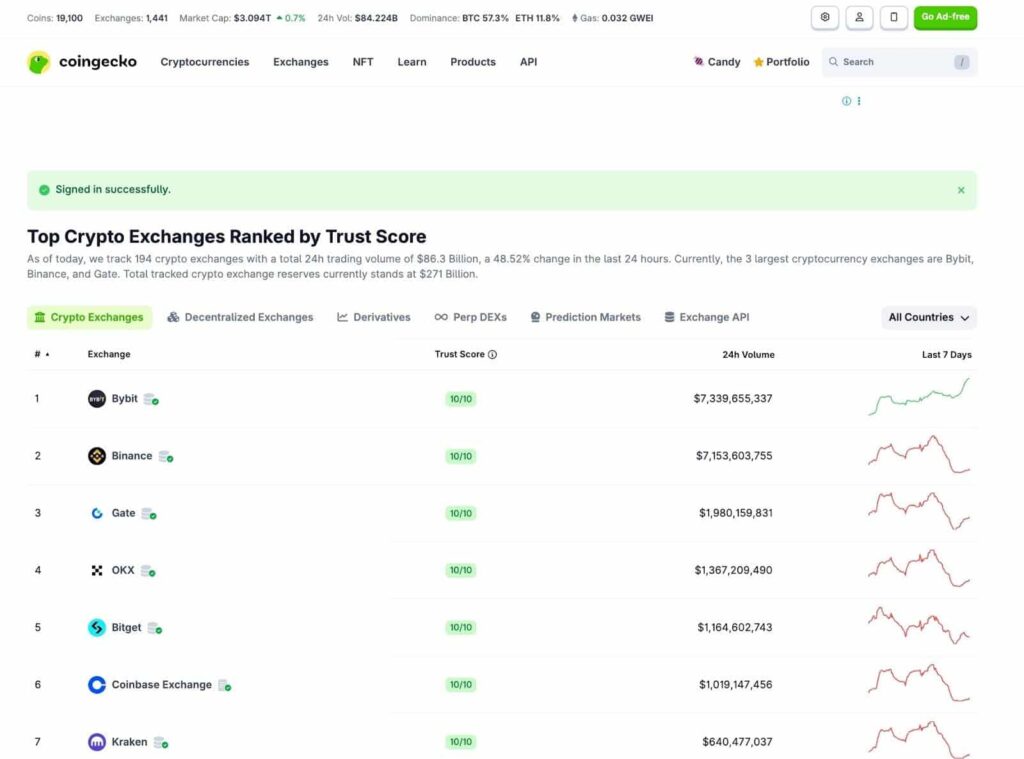Viewport: 1024px width, 759px height.
Task: Click the search bar in the navigation
Action: 890,61
